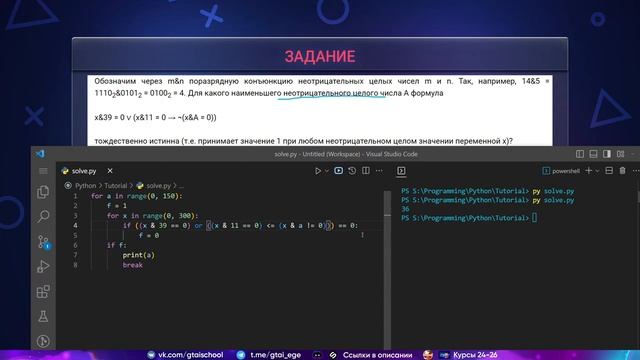Run Python file with play button
Viewport: 640px width, 360px height.
[x=318, y=171]
